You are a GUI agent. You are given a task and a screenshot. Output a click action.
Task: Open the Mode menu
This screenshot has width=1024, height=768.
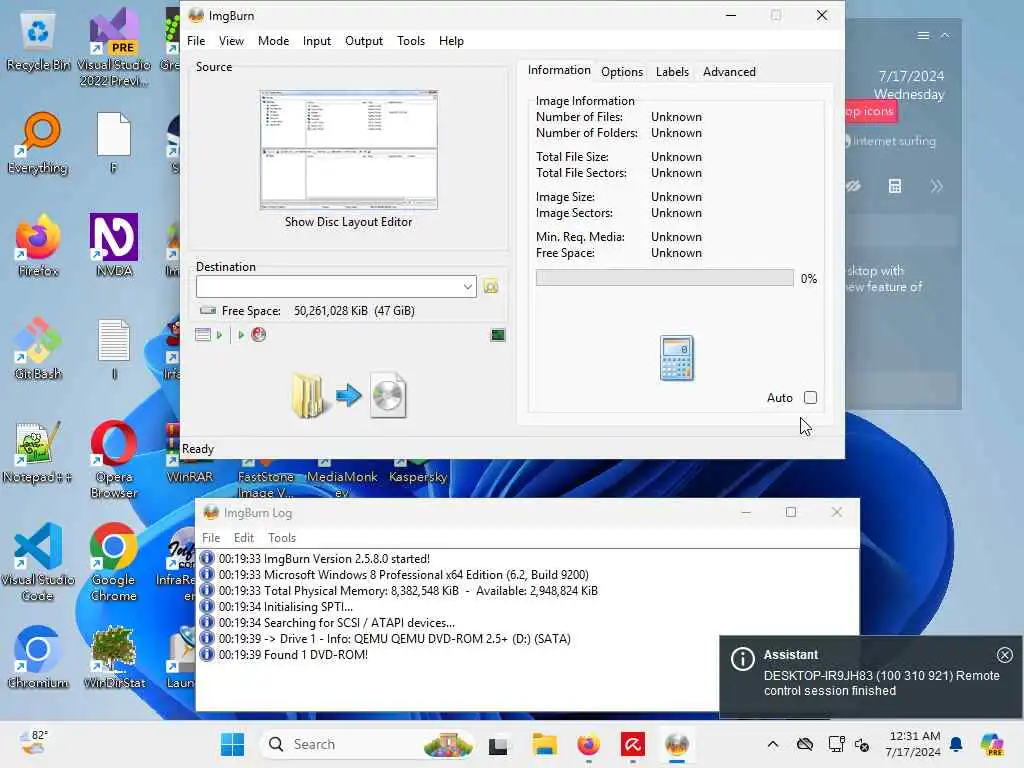273,40
